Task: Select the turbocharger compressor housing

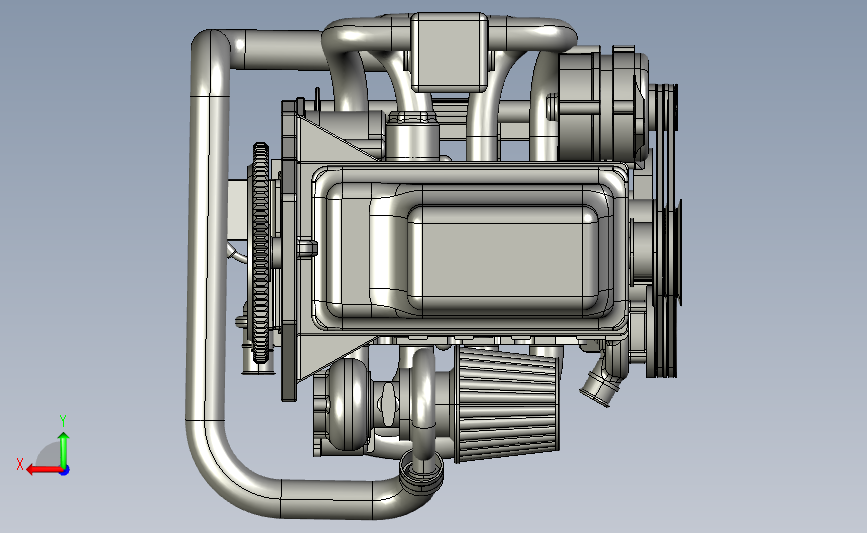Action: coord(347,404)
